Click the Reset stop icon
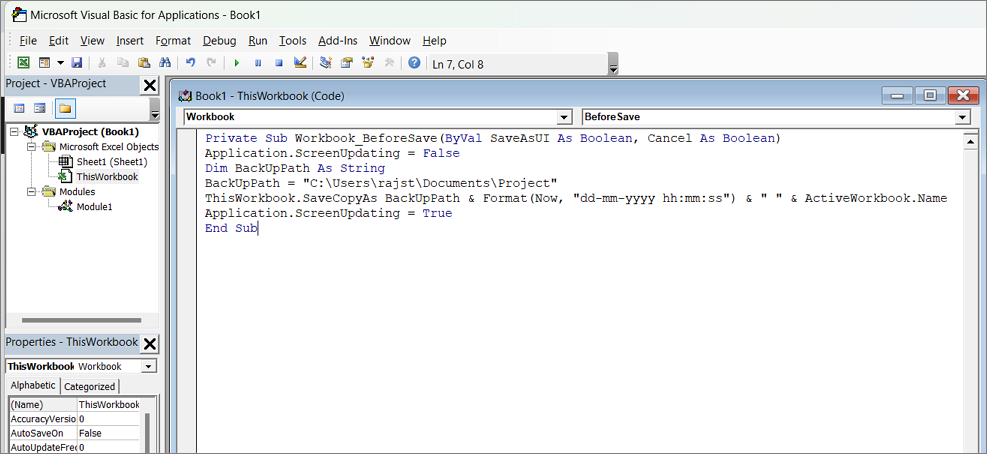Viewport: 987px width, 454px height. click(x=279, y=63)
